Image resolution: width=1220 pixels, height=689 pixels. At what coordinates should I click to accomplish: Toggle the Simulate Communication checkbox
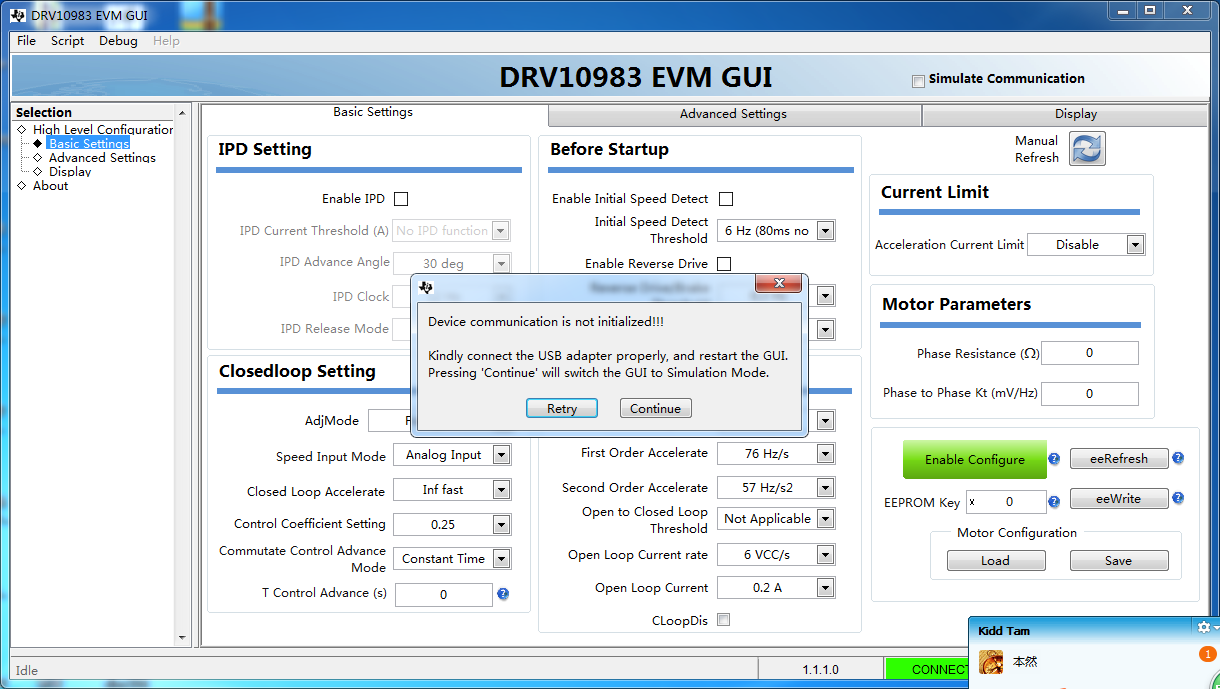click(x=918, y=81)
